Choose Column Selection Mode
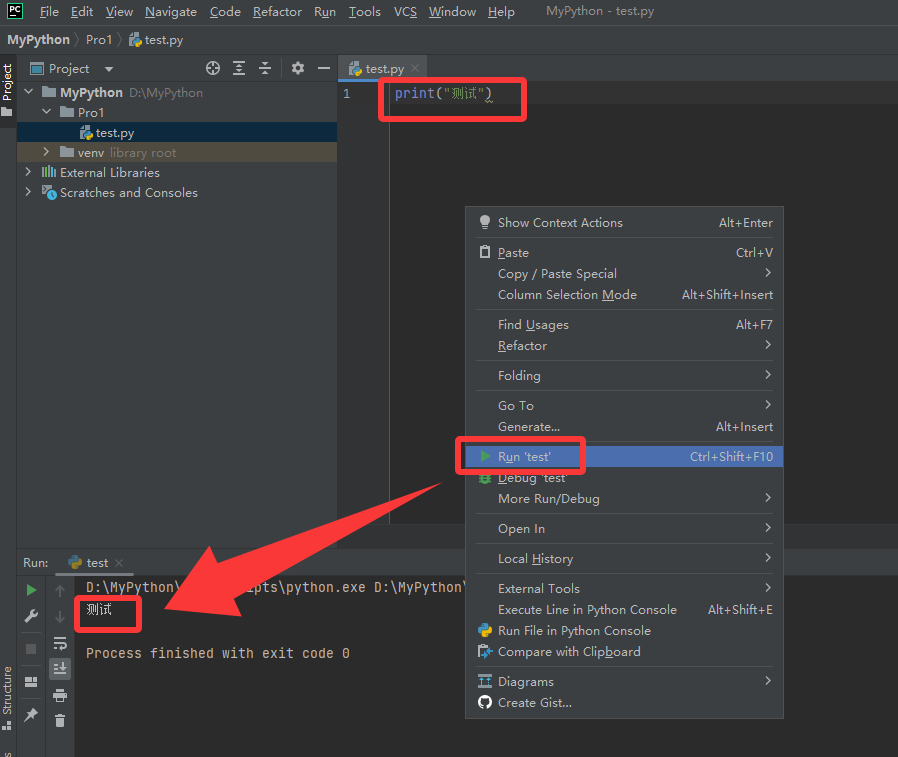The height and width of the screenshot is (757, 898). (624, 295)
